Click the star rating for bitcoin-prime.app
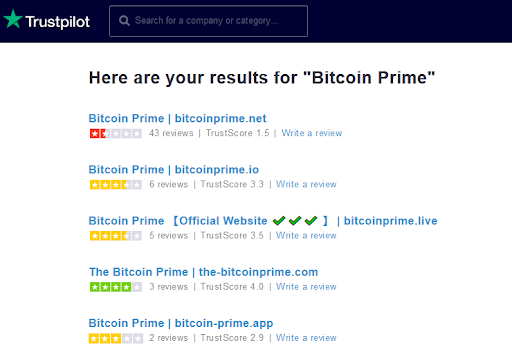This screenshot has width=512, height=363. point(116,339)
